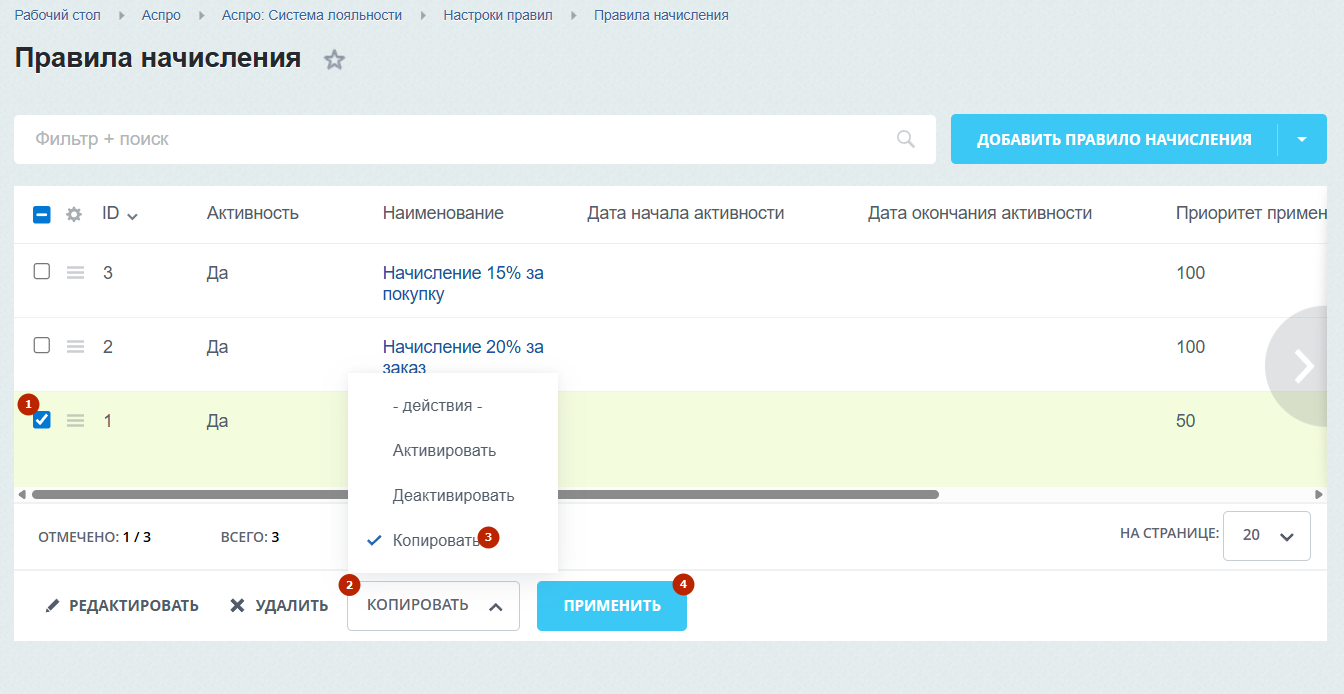This screenshot has width=1344, height=694.
Task: Click the horizontal table scrollbar
Action: pos(485,494)
